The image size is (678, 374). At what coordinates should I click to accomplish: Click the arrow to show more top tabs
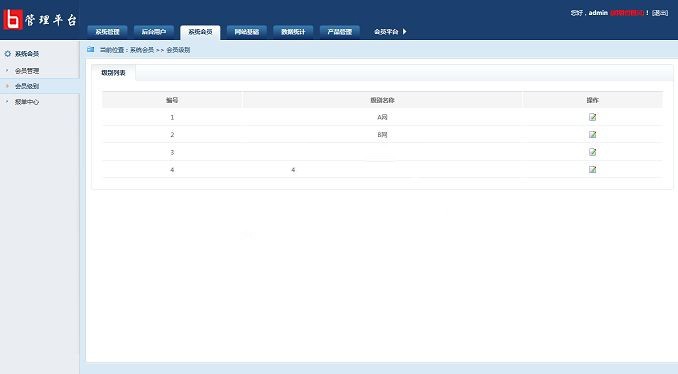coord(404,32)
